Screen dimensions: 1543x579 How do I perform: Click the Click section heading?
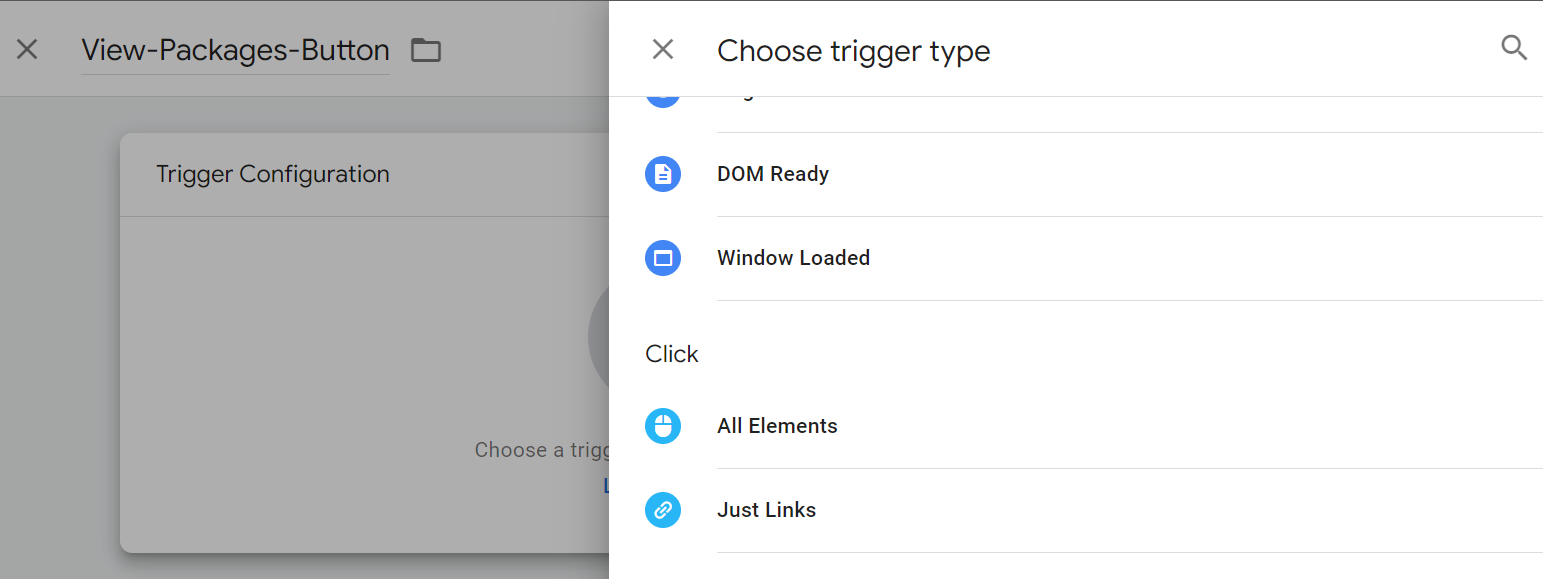click(x=672, y=354)
